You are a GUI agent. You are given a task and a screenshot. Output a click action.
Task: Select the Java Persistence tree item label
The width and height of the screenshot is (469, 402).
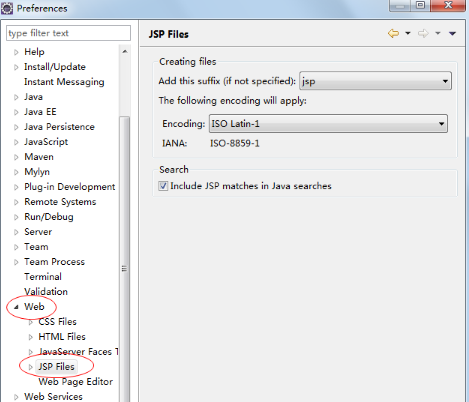[x=59, y=127]
